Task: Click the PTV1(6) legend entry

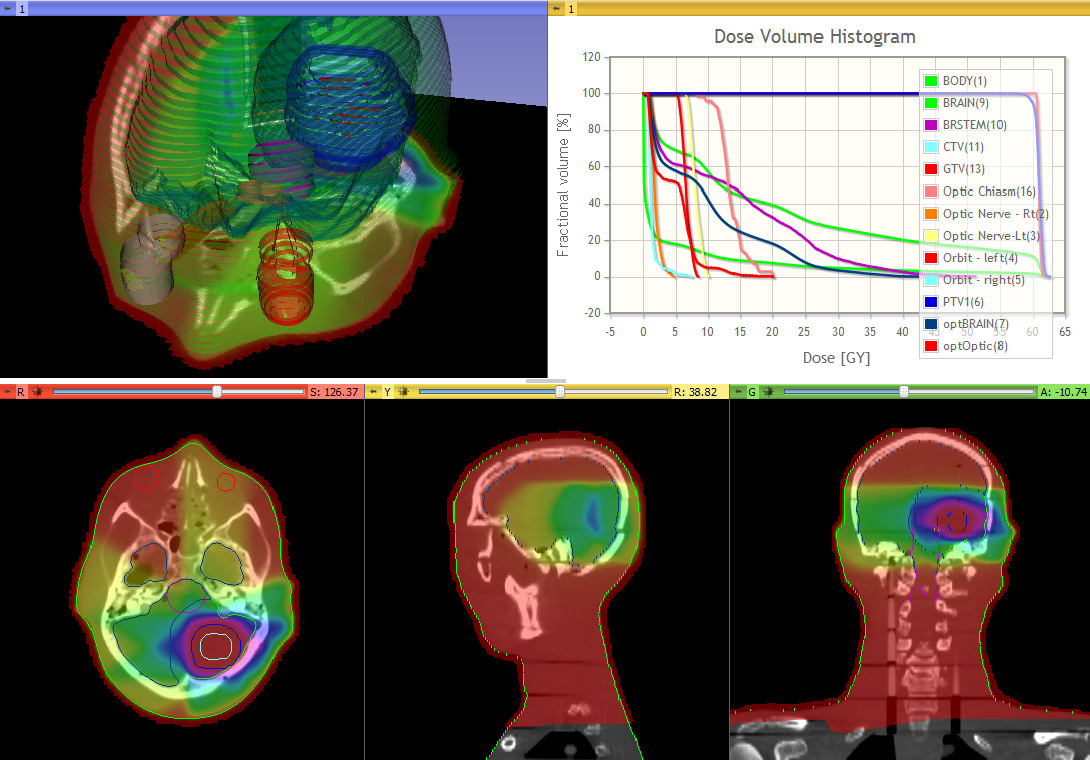Action: point(963,302)
